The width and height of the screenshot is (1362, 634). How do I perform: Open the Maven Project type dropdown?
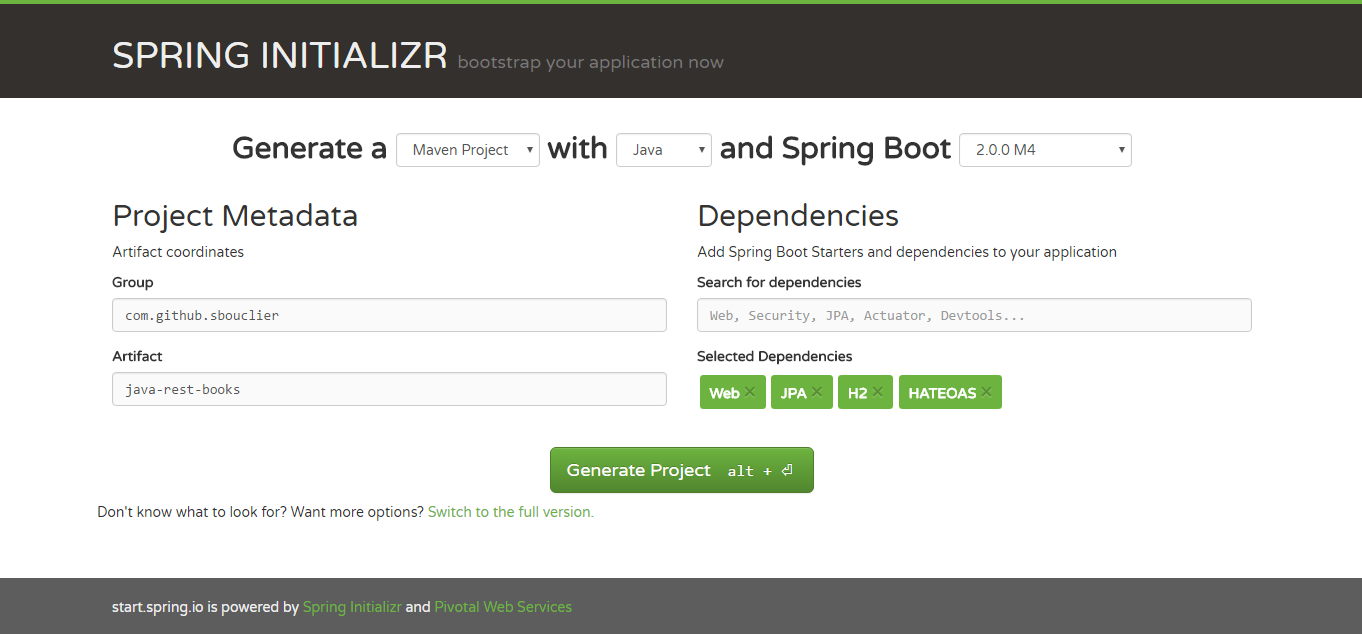pos(468,150)
